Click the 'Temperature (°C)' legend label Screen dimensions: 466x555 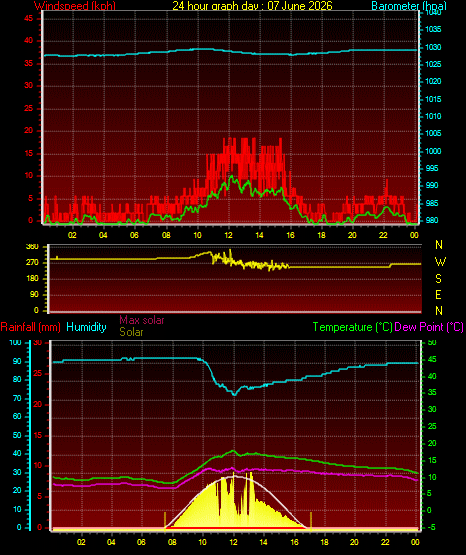[x=353, y=327]
